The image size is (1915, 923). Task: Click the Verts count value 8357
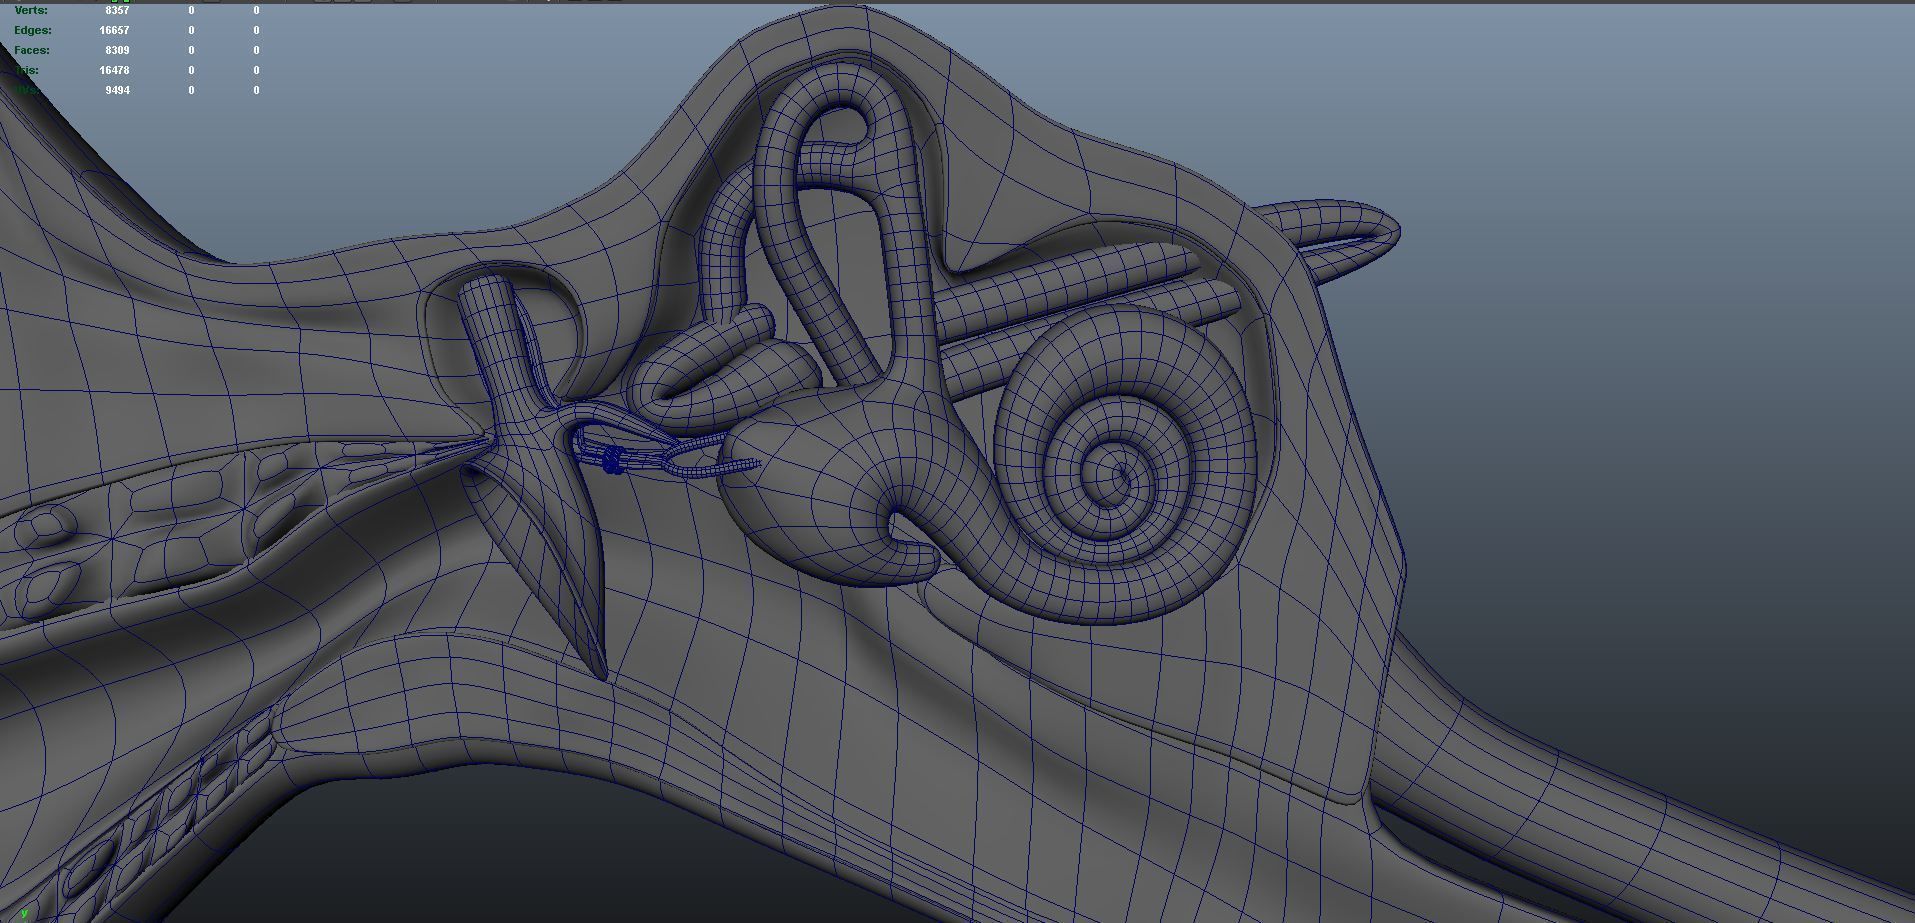[117, 11]
